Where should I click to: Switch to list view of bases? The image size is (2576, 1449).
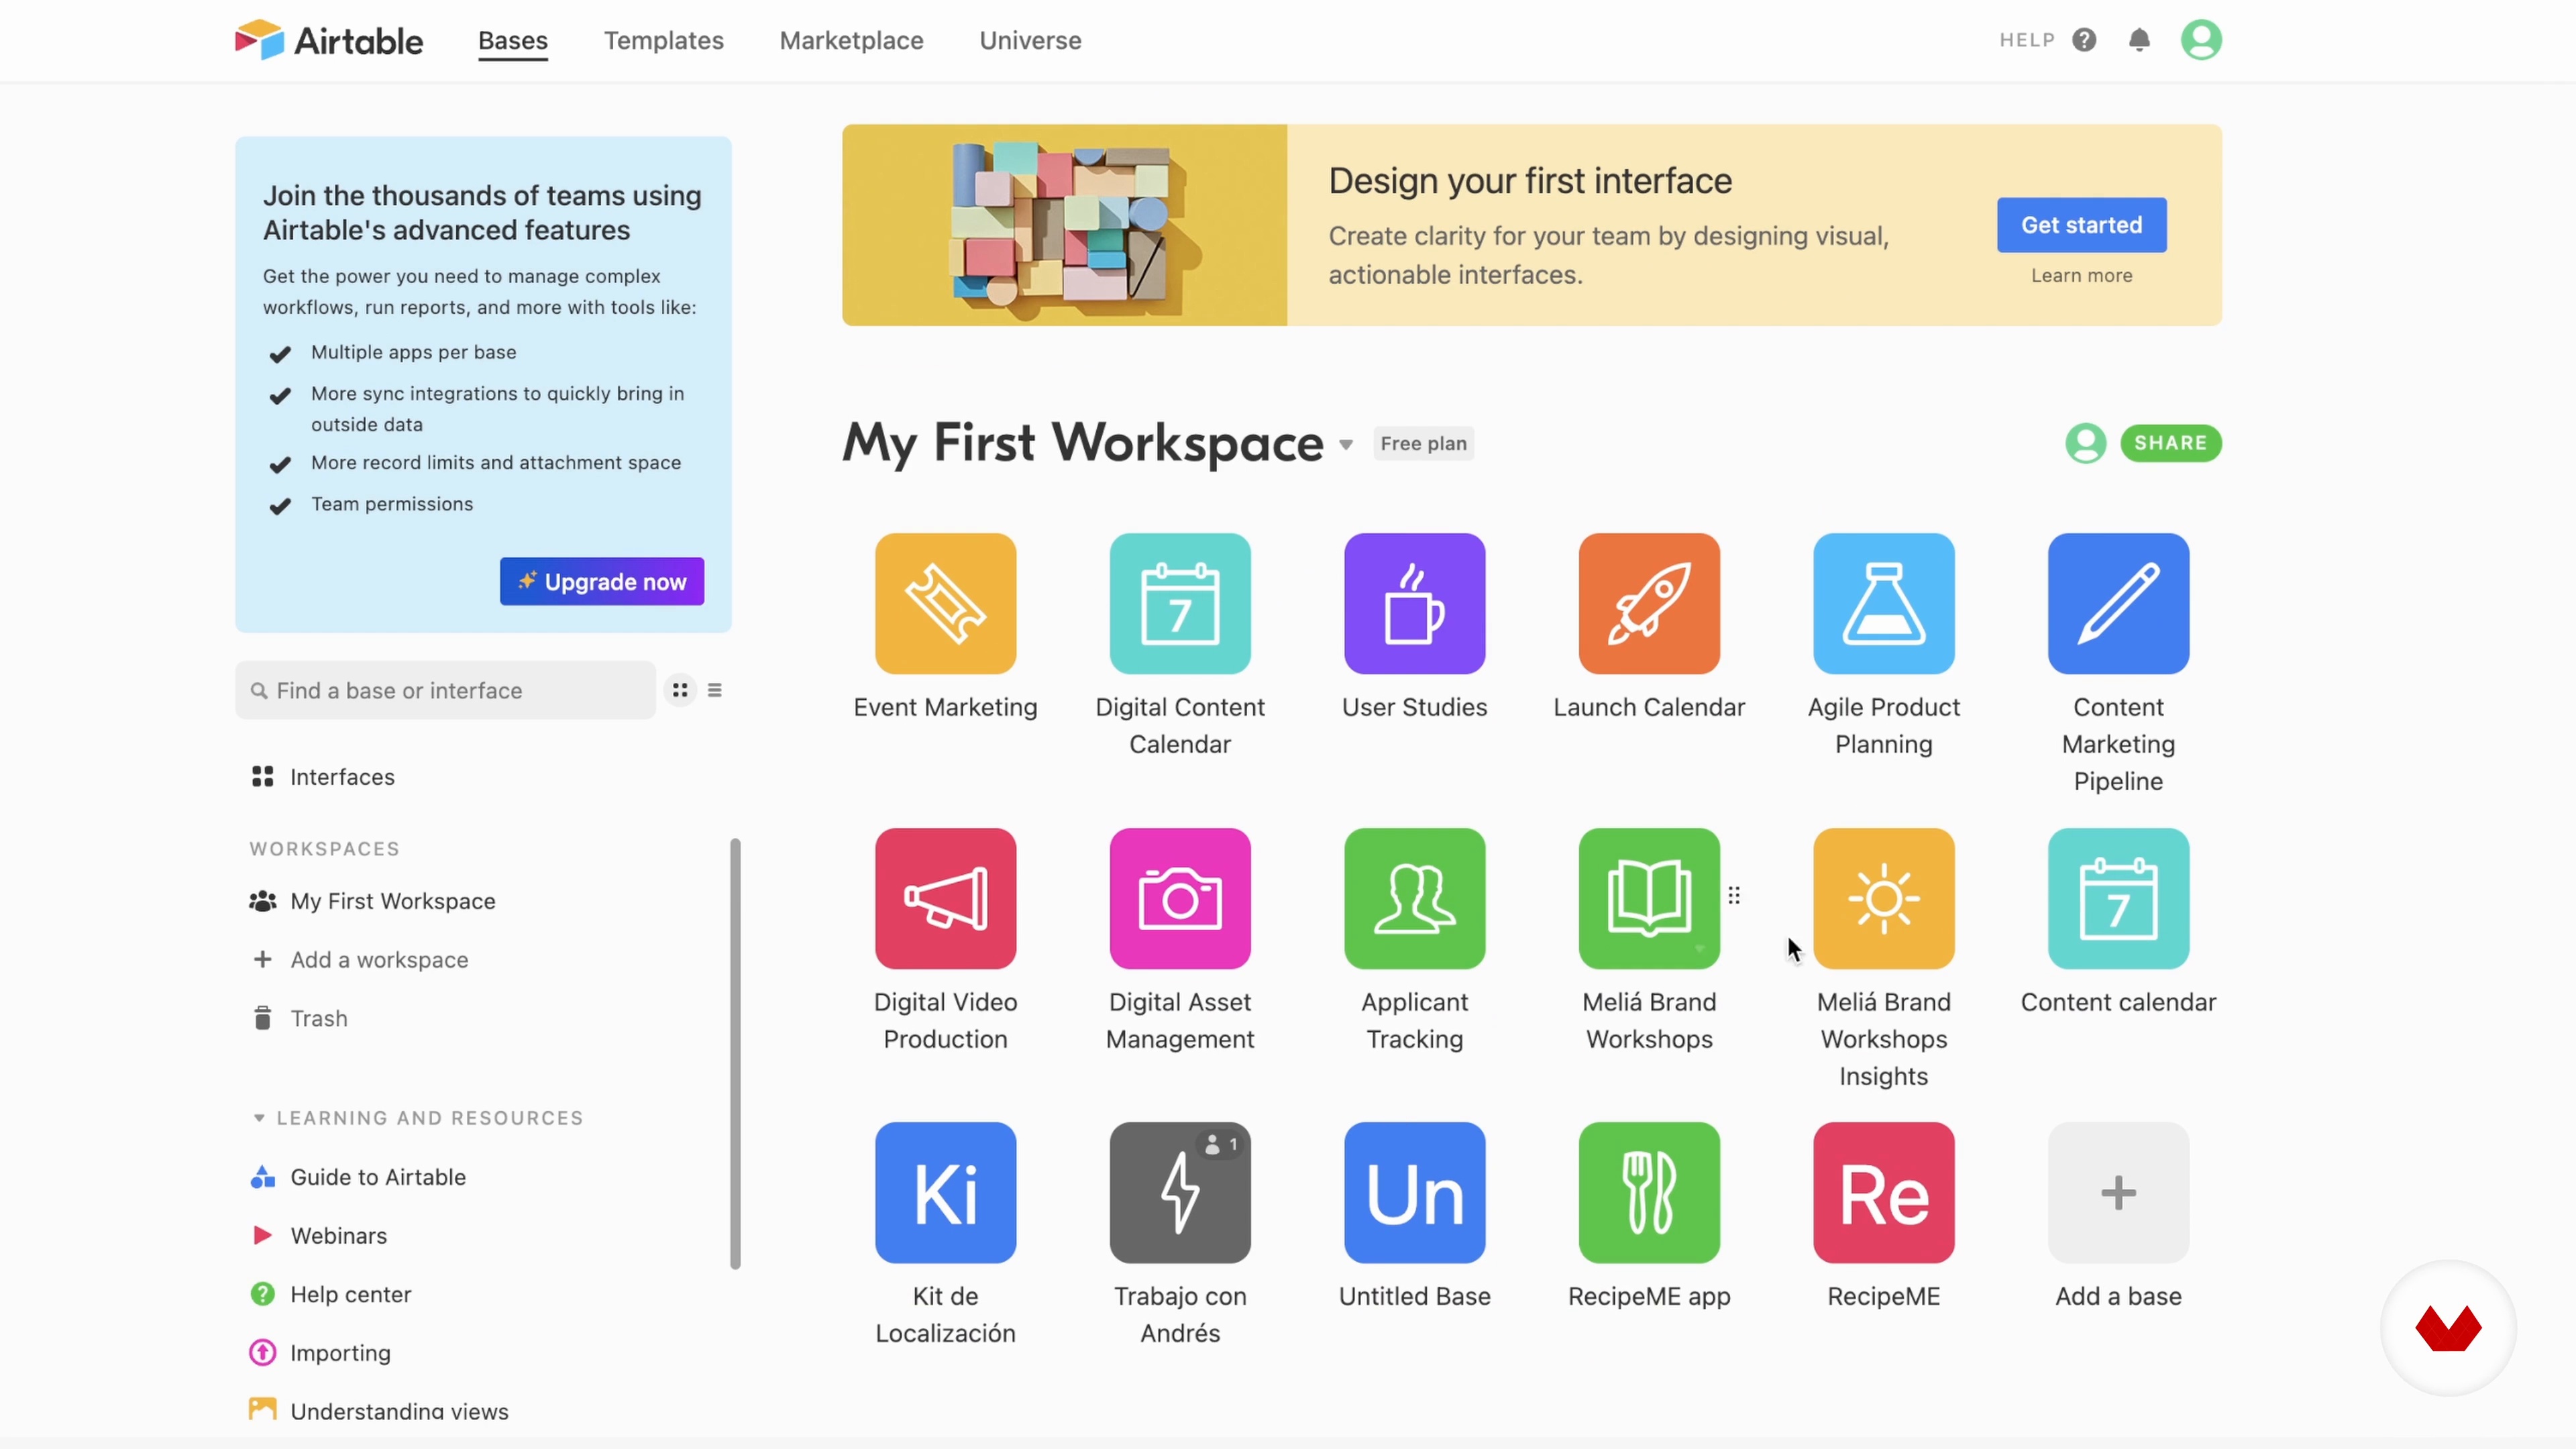coord(714,690)
